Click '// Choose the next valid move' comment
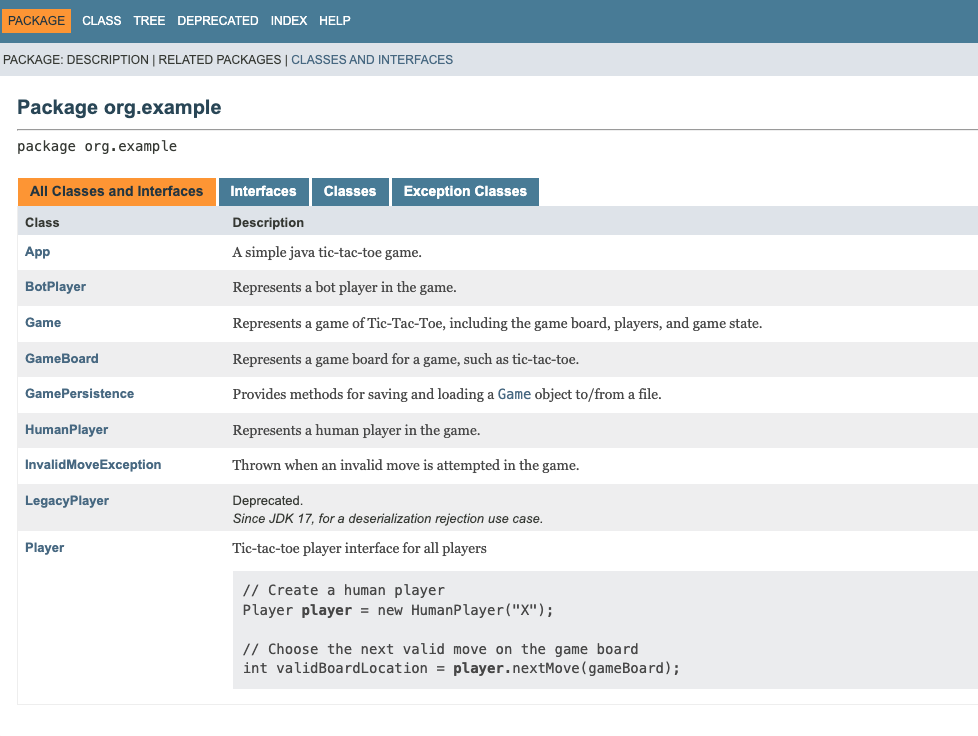Image resolution: width=978 pixels, height=736 pixels. click(x=440, y=649)
